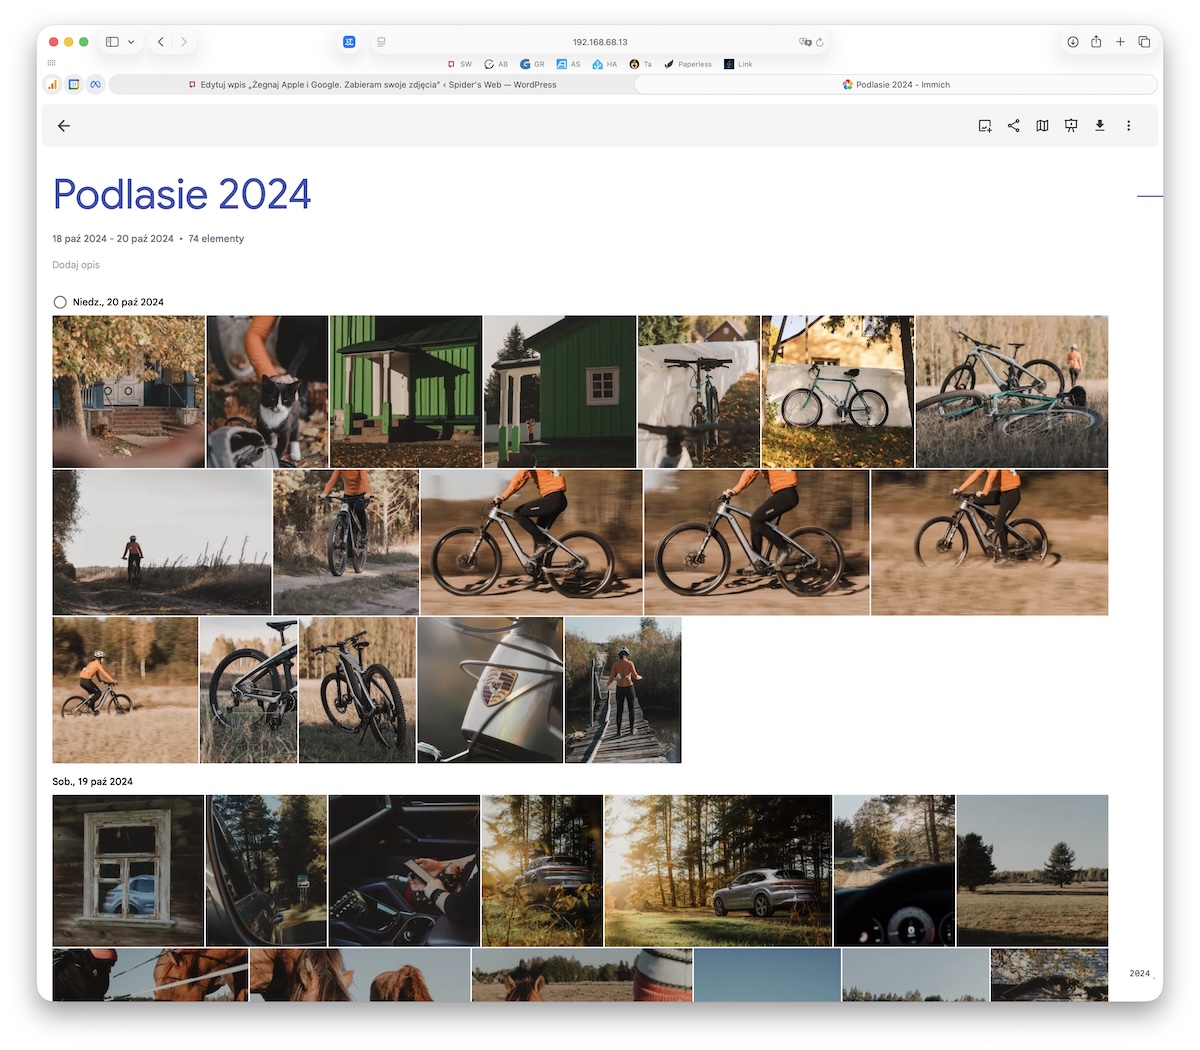
Task: Click the back arrow in album toolbar
Action: tap(64, 126)
